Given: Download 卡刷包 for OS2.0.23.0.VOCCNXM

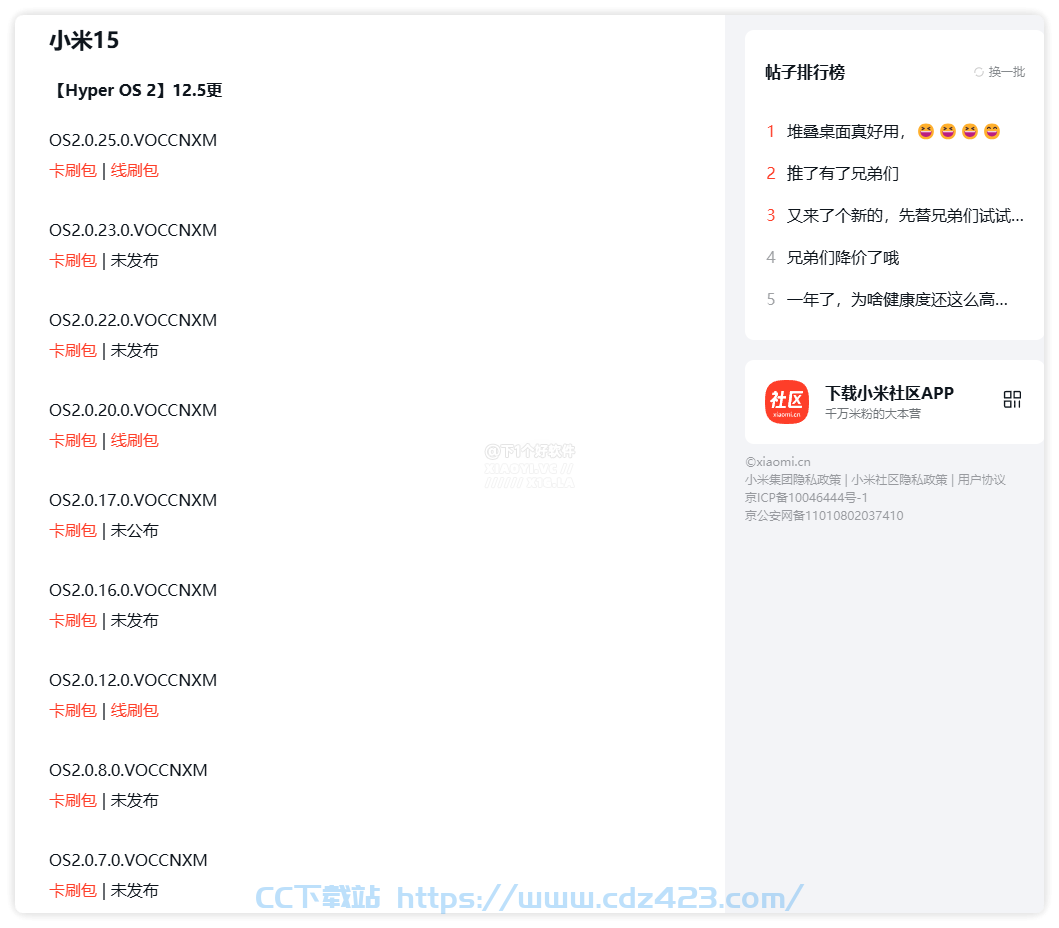Looking at the screenshot, I should click(x=73, y=260).
